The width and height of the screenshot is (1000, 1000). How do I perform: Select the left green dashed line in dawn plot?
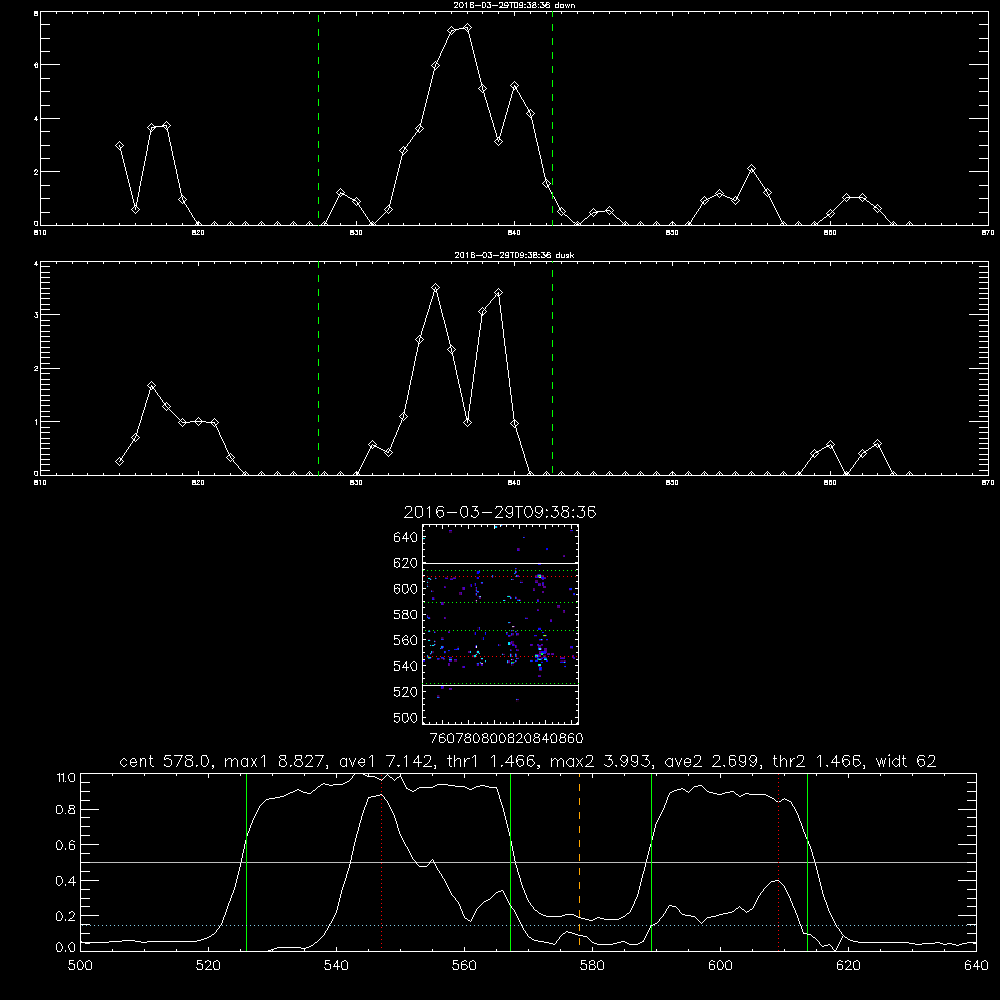[x=318, y=118]
